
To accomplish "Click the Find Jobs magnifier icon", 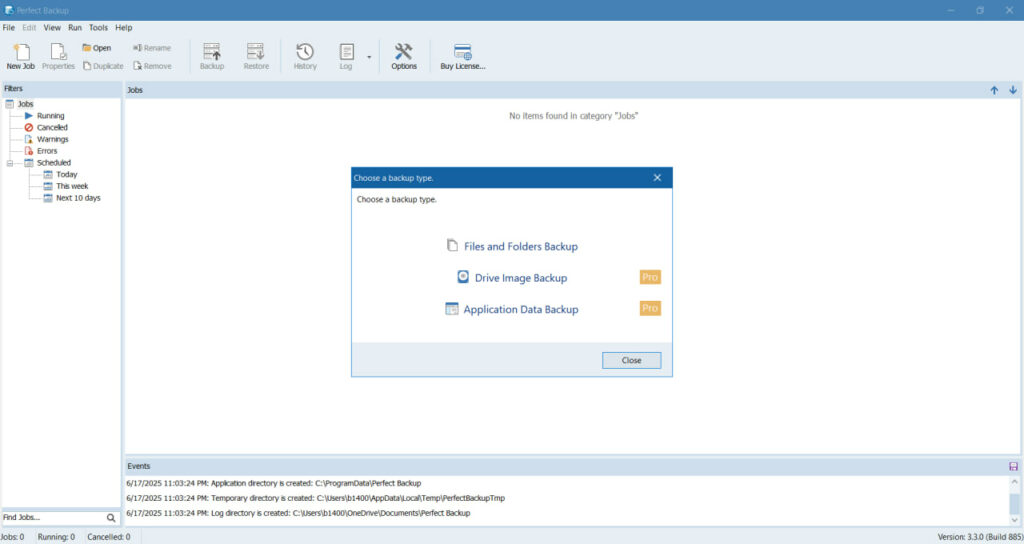I will click(x=111, y=518).
